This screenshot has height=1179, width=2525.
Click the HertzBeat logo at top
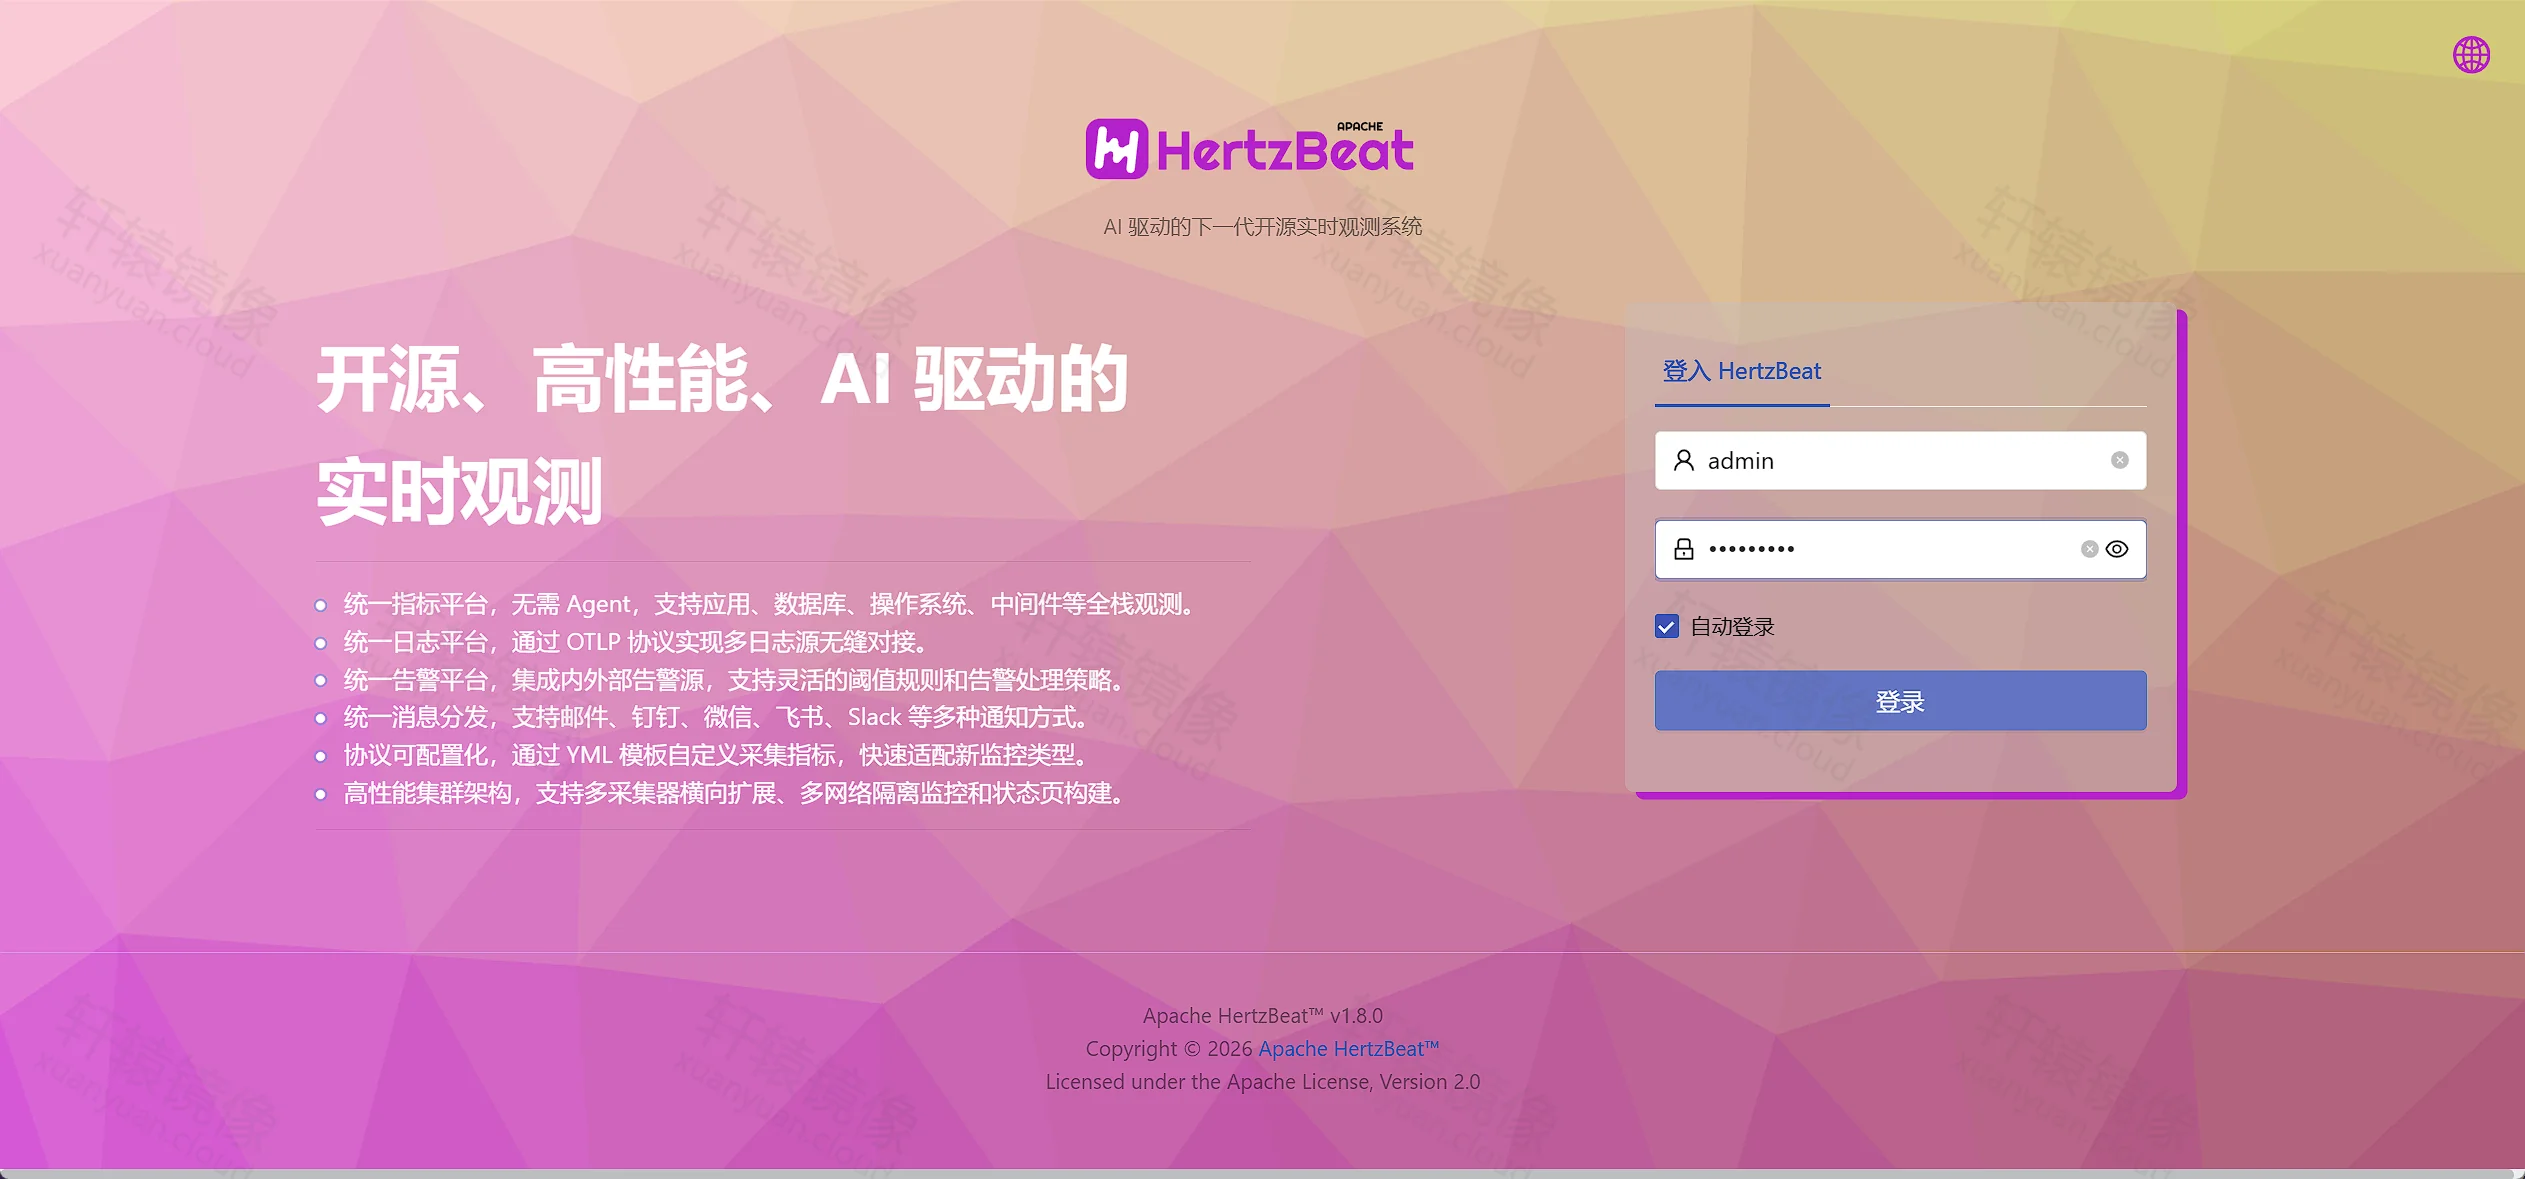tap(1250, 149)
